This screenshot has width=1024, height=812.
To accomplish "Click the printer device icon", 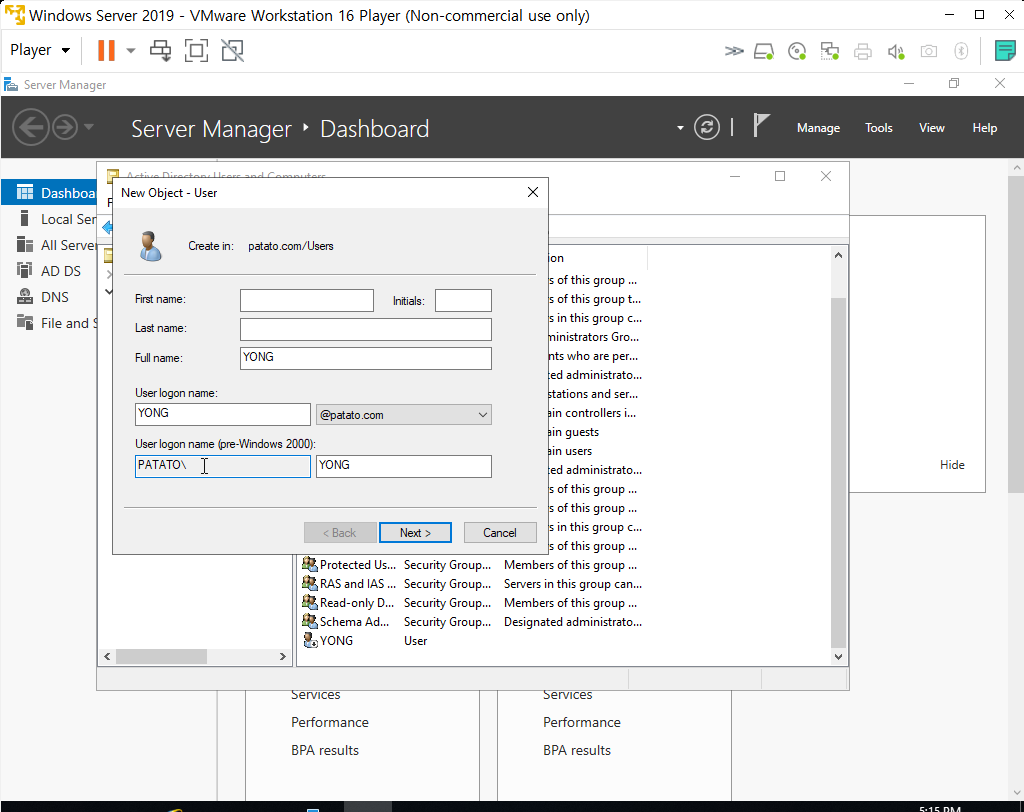I will point(863,51).
